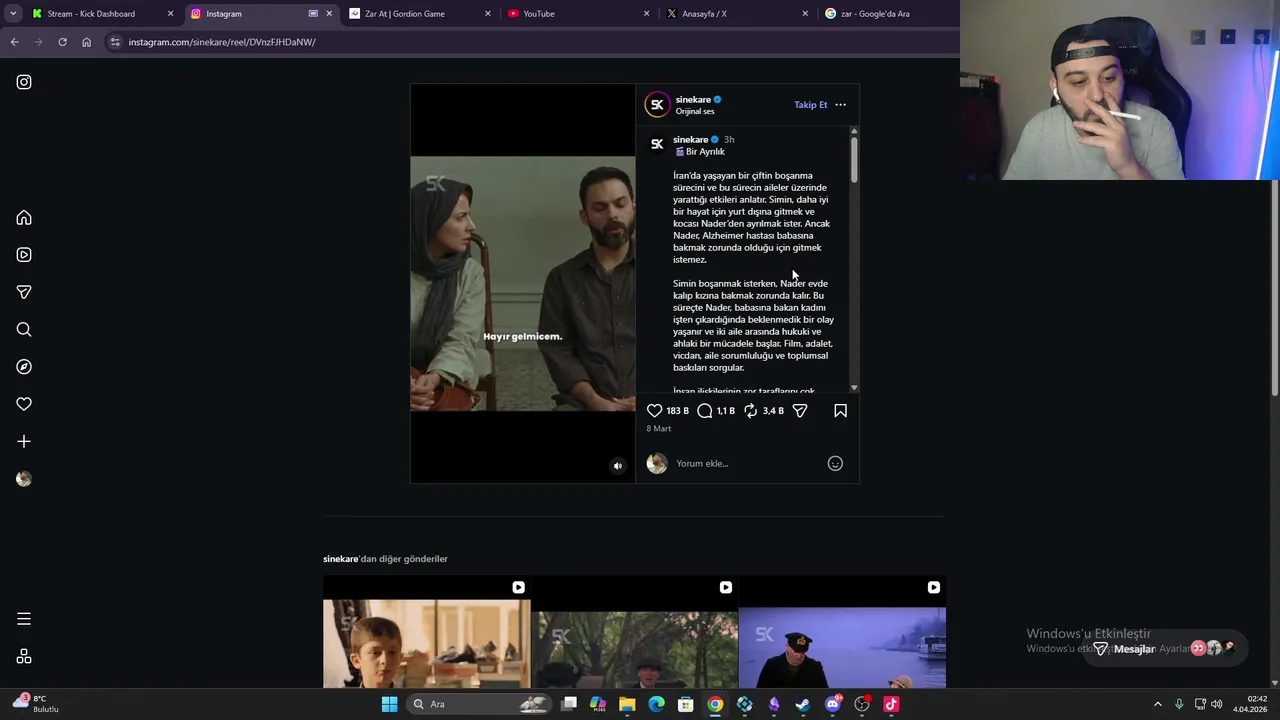
Task: Open the emoji picker in comment box
Action: click(835, 463)
